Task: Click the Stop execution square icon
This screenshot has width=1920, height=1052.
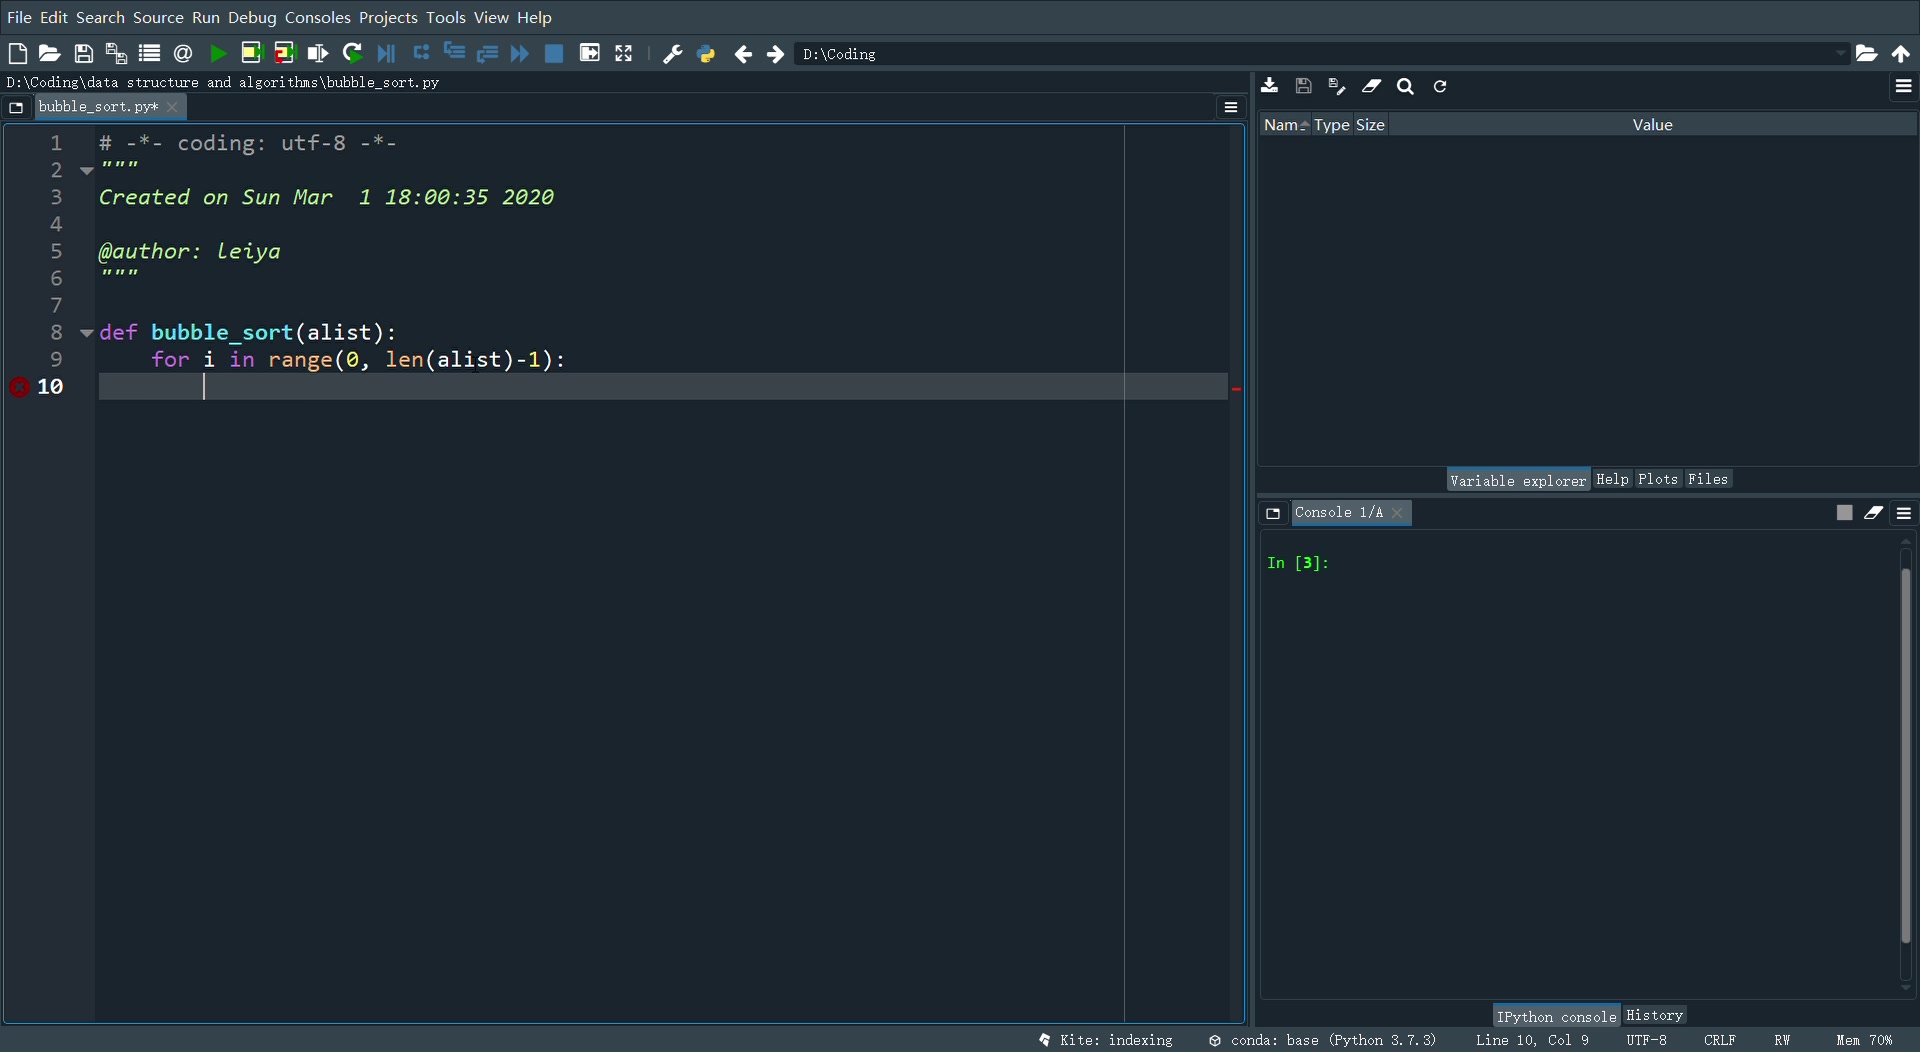Action: 554,53
